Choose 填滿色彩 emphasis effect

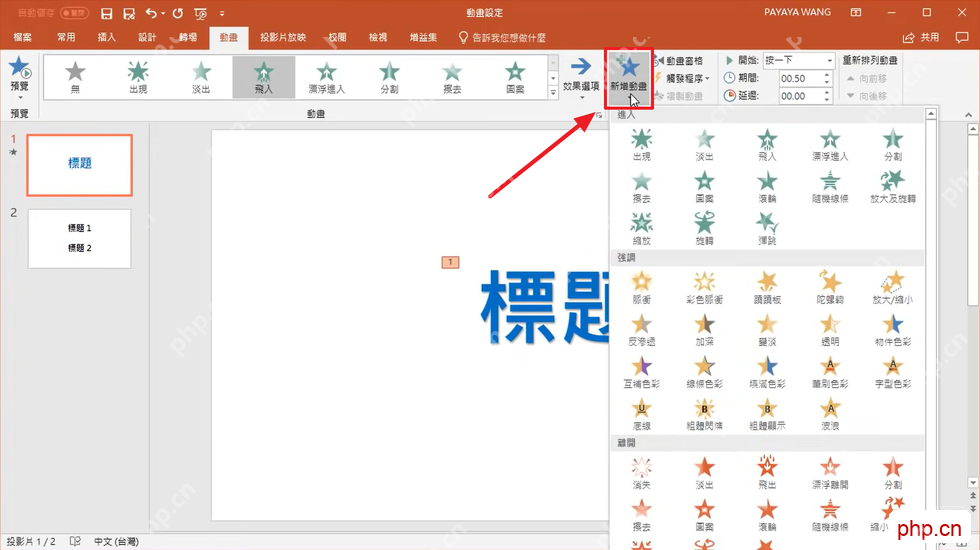(767, 372)
